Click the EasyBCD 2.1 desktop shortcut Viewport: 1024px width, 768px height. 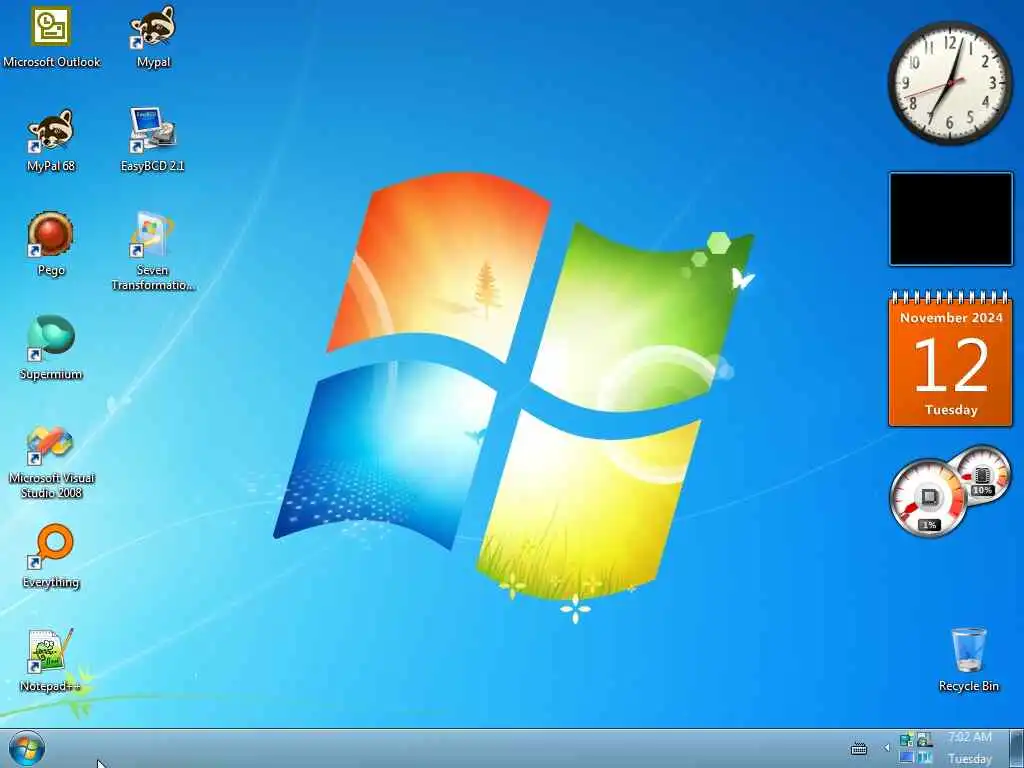(x=153, y=140)
